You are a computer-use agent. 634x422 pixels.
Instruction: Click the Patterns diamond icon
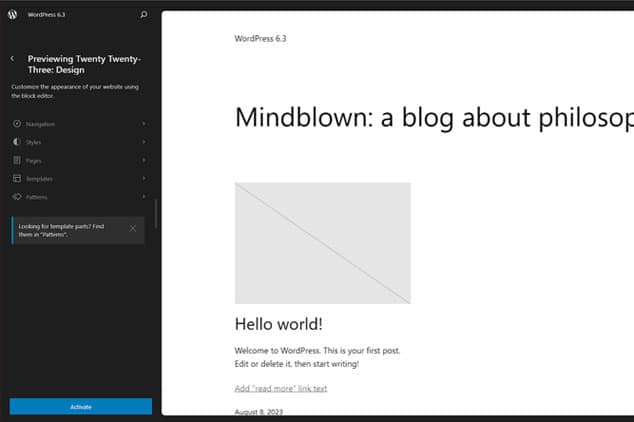coord(17,197)
